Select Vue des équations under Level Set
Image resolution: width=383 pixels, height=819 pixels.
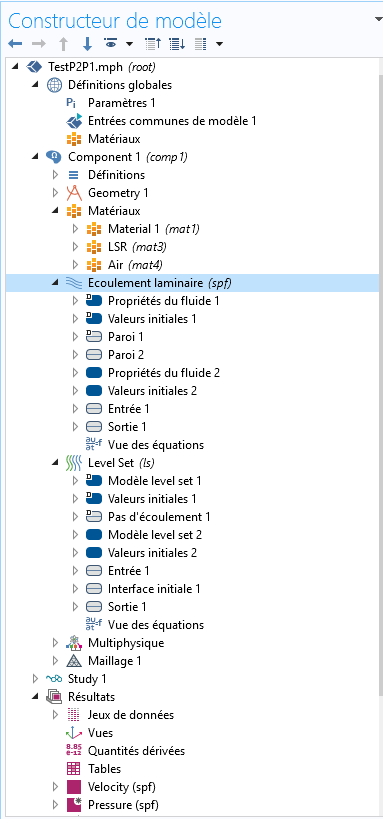(x=156, y=625)
